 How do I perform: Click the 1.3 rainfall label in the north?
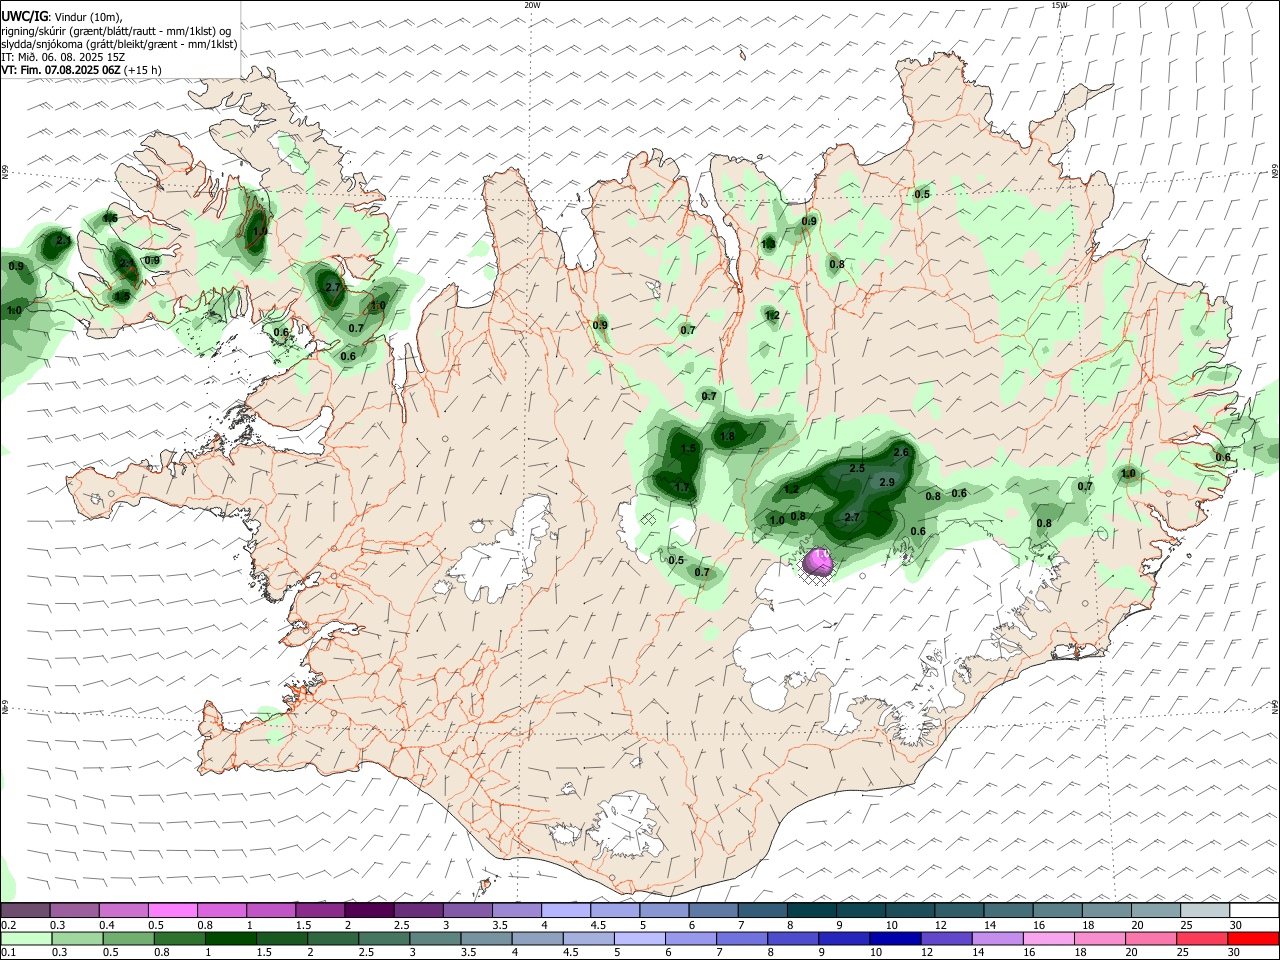point(769,244)
